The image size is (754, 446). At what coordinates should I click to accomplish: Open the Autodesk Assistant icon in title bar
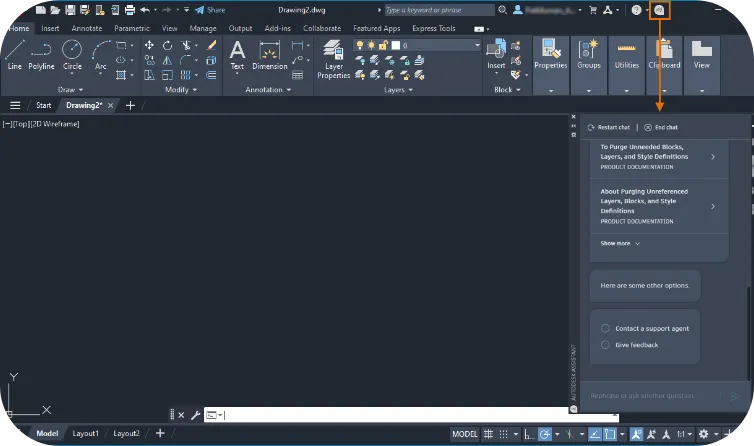click(x=659, y=10)
